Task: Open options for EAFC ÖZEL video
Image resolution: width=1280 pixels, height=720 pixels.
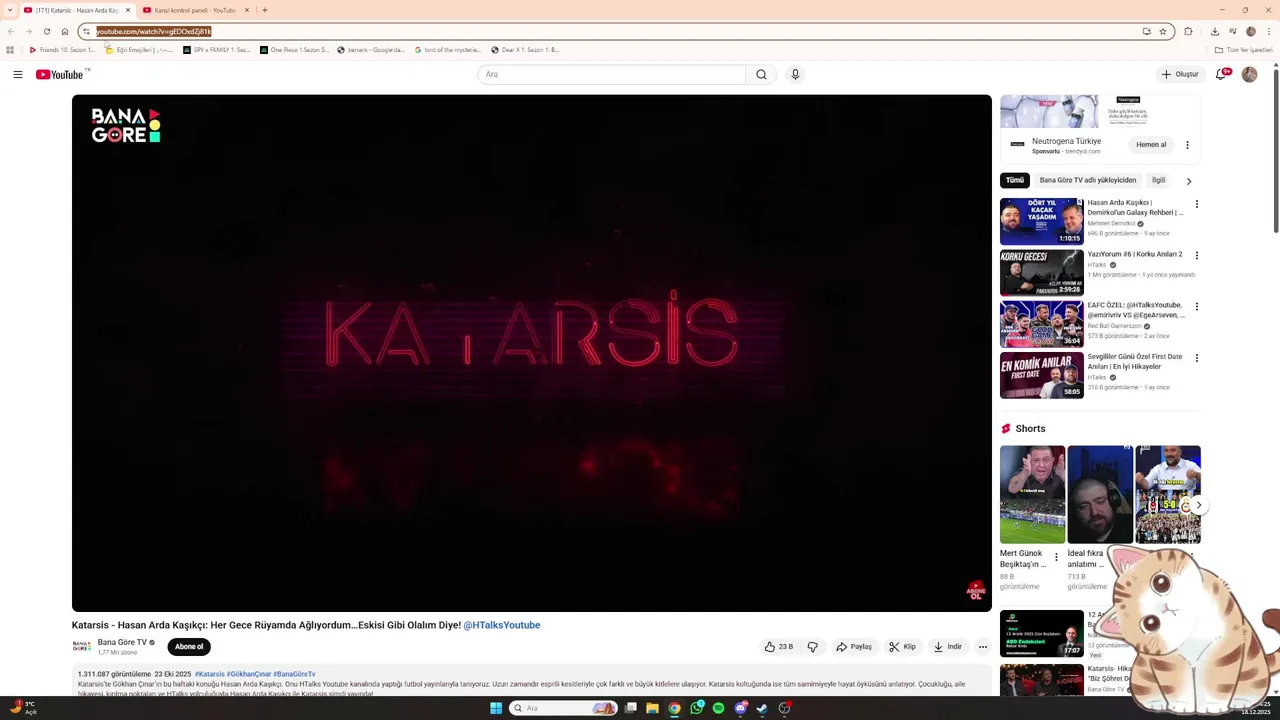Action: point(1196,306)
